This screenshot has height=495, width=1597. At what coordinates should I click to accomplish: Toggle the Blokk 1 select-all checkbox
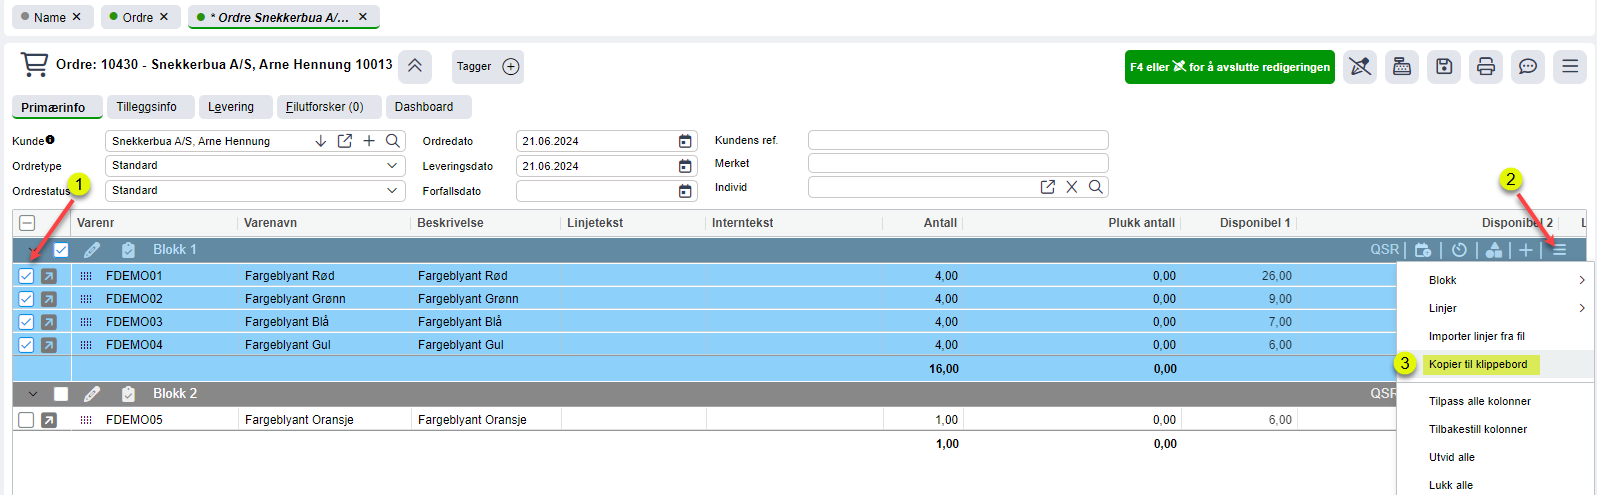[61, 250]
